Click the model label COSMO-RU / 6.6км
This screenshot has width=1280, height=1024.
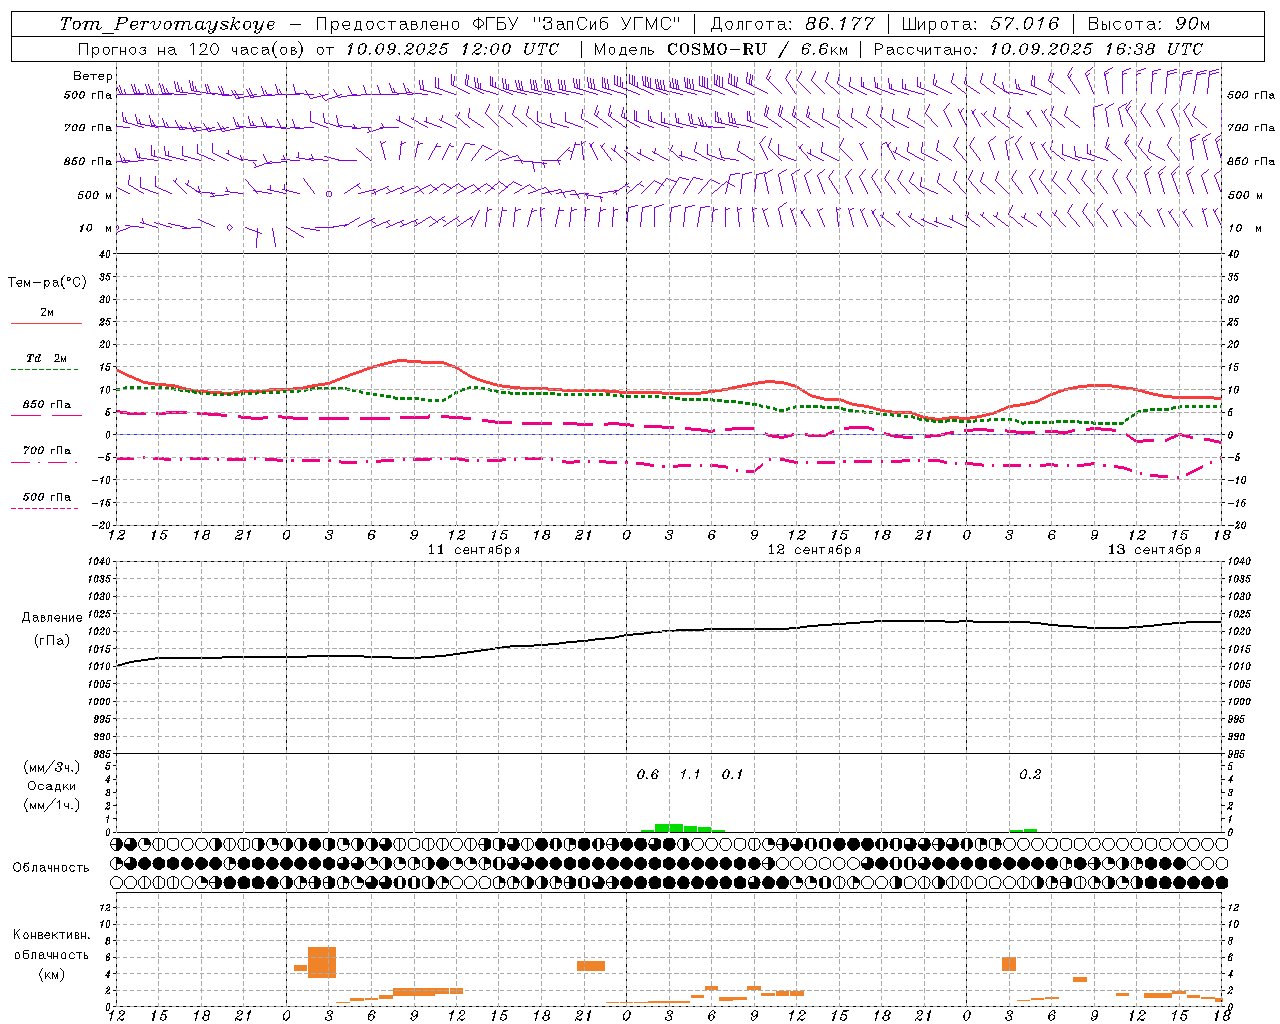(x=758, y=49)
